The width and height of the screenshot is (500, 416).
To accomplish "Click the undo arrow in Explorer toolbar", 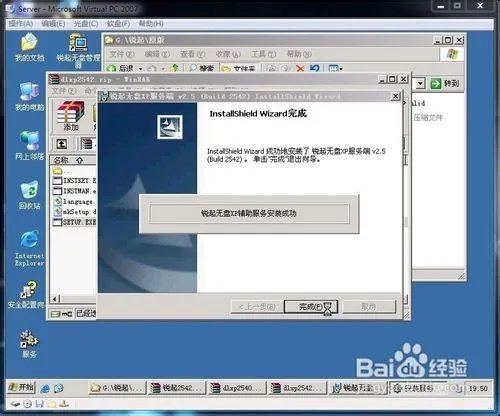I will tap(315, 68).
